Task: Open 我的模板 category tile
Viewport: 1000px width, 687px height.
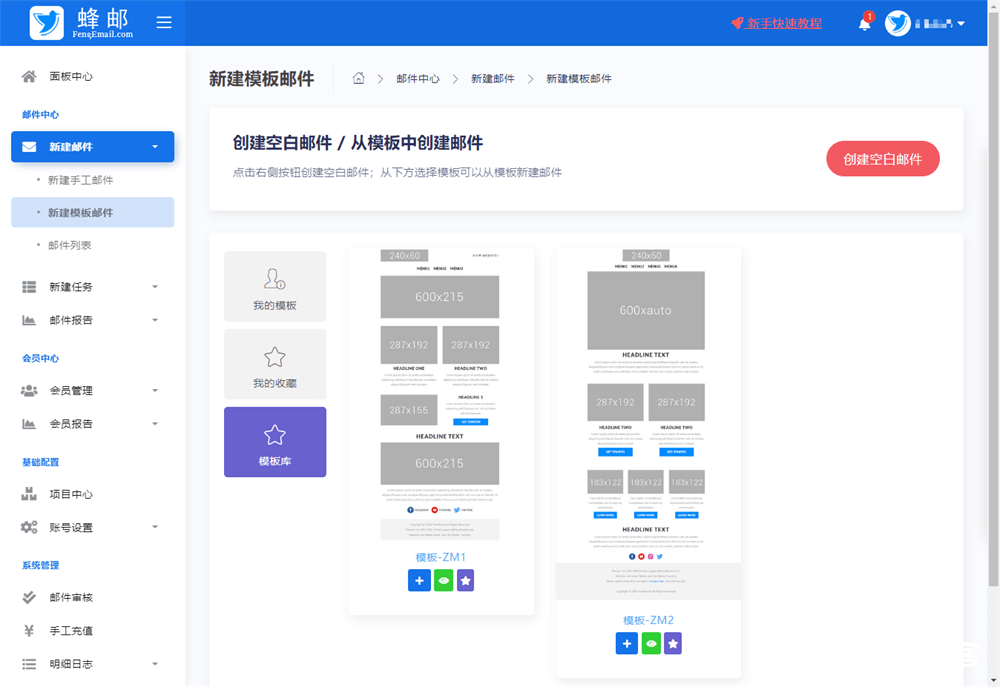Action: coord(275,286)
